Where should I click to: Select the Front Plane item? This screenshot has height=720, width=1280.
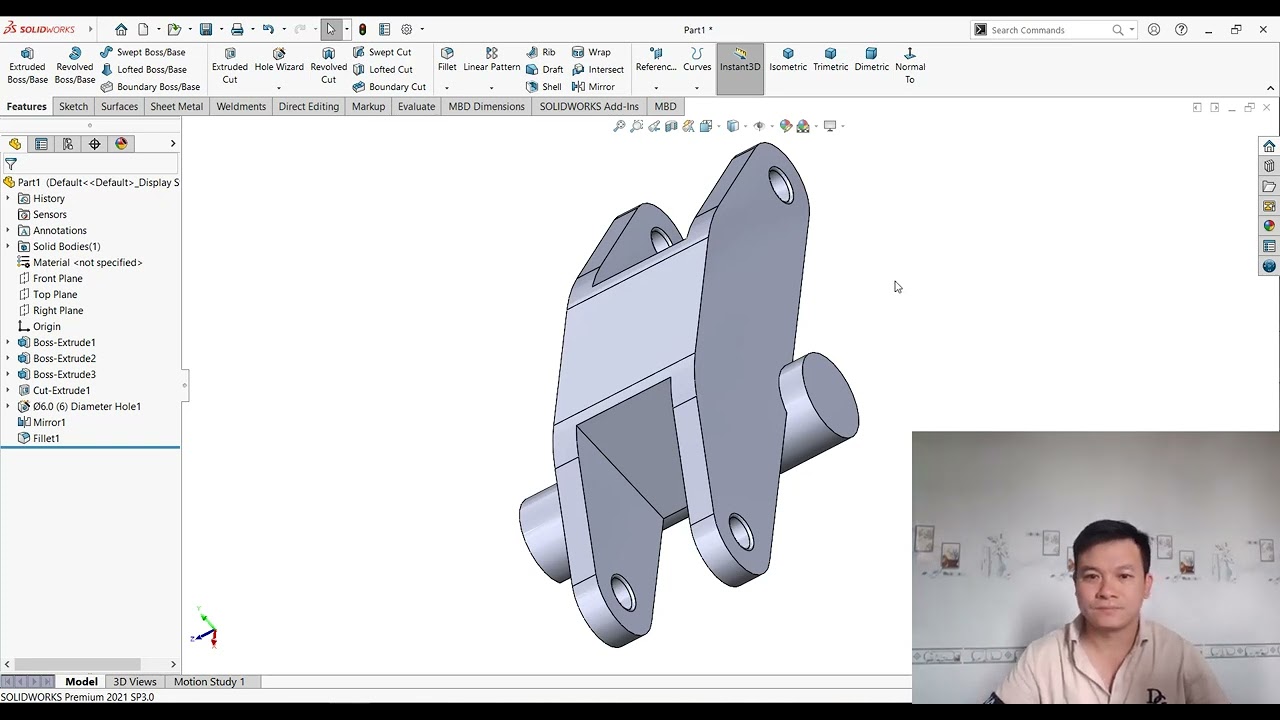pos(50,278)
